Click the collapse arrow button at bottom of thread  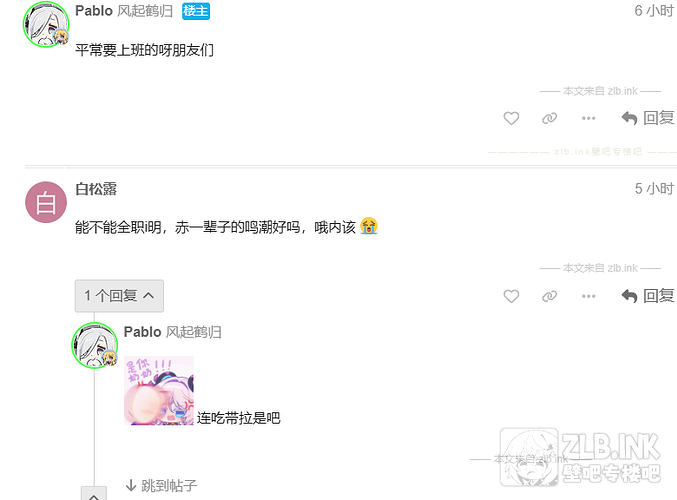tap(94, 494)
